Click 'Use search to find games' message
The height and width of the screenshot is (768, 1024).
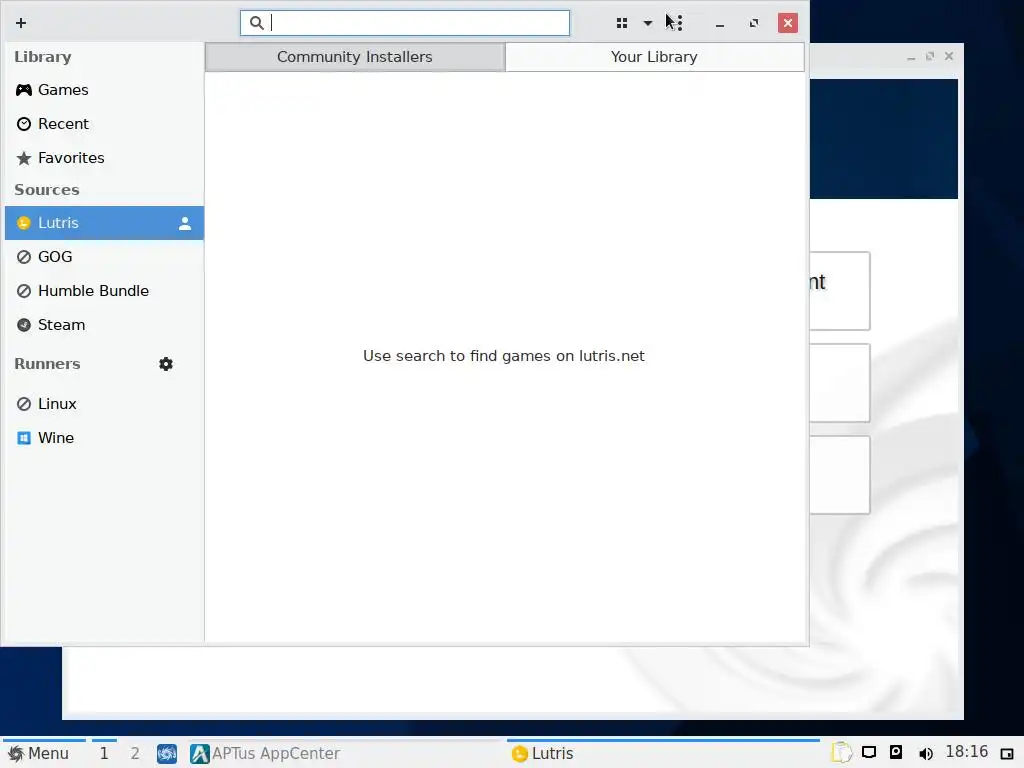[504, 356]
